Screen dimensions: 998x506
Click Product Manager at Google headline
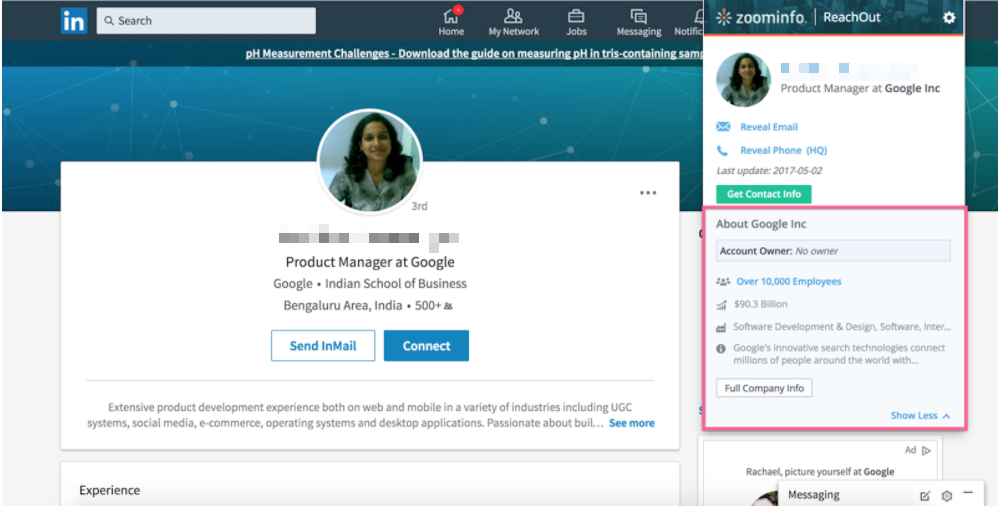tap(370, 262)
